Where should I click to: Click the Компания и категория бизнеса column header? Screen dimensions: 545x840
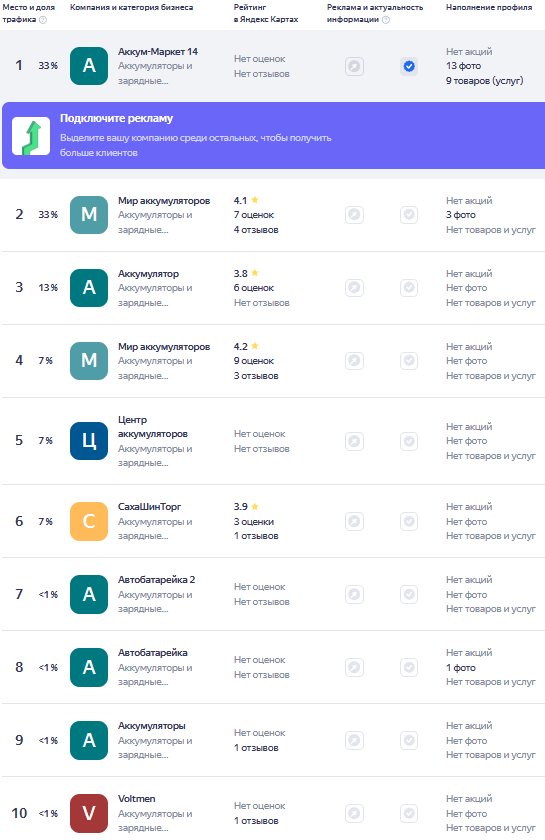131,8
